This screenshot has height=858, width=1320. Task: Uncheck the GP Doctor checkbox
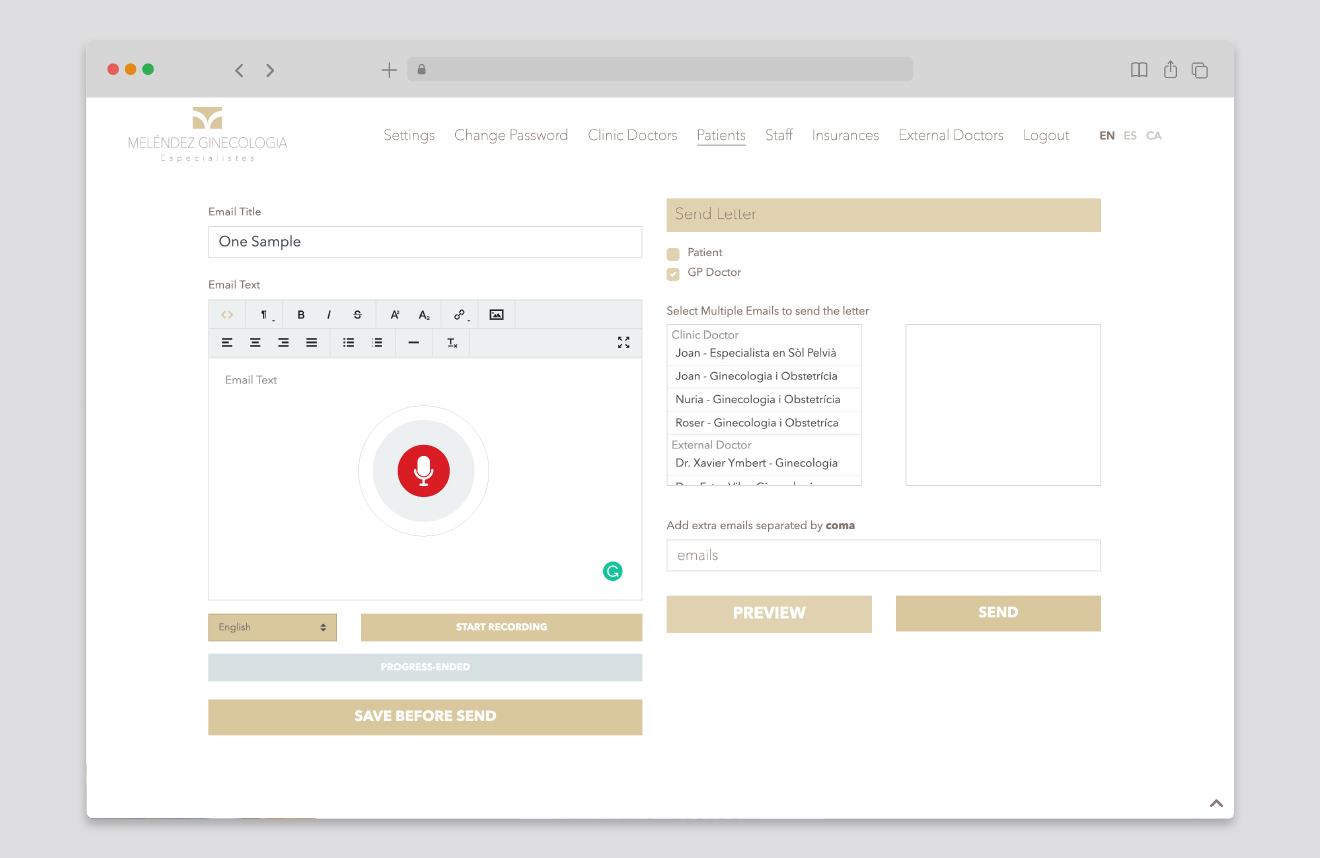click(673, 274)
